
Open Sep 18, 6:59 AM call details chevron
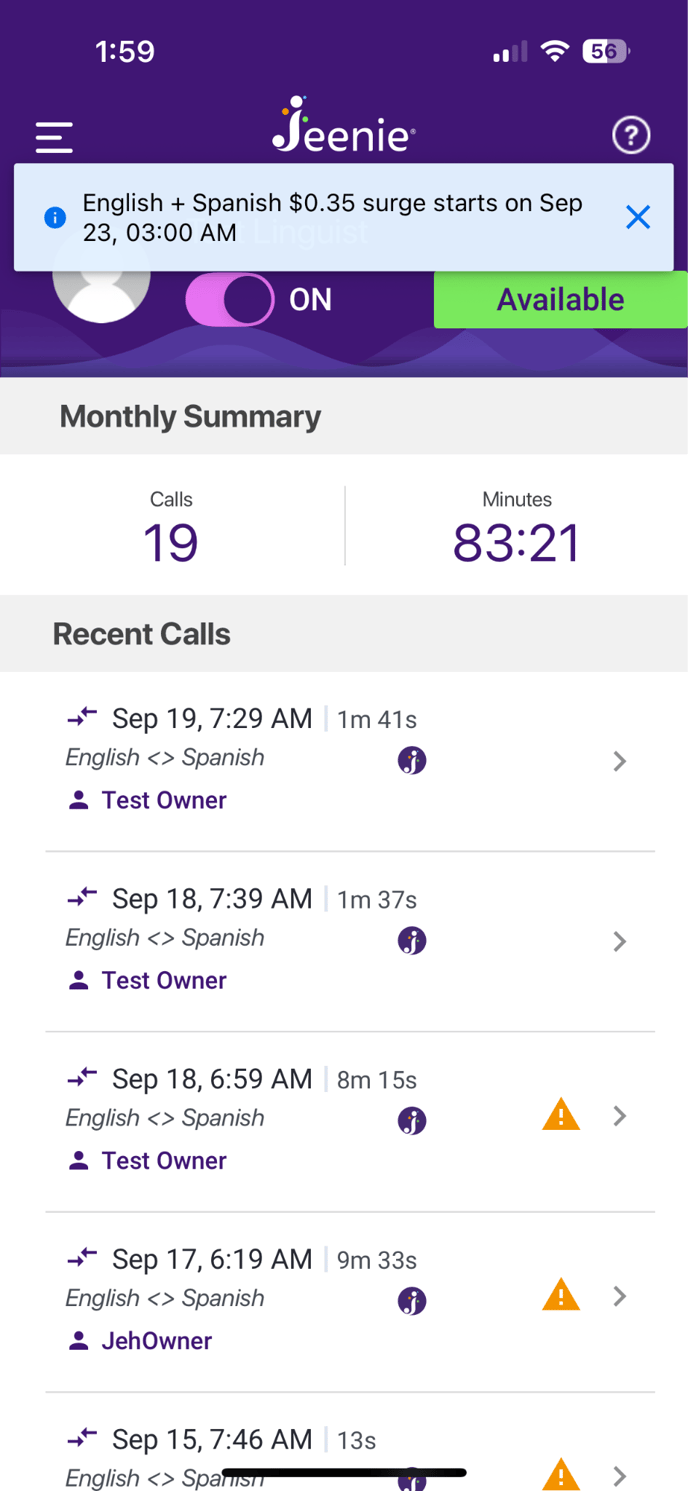620,1116
